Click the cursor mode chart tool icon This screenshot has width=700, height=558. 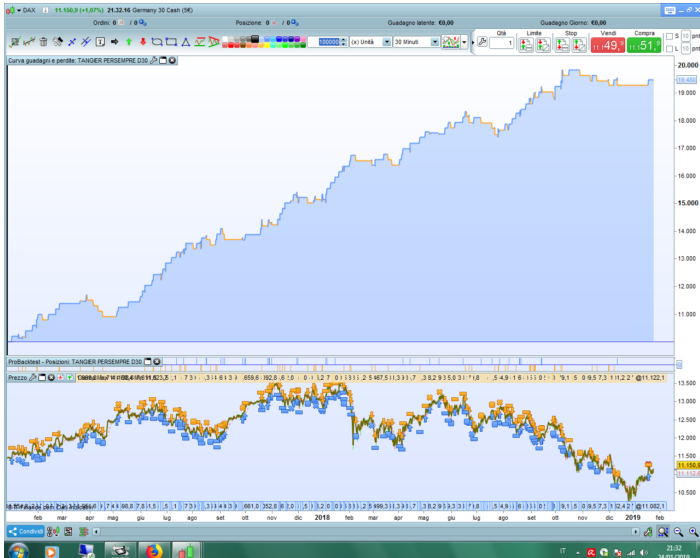(x=15, y=42)
